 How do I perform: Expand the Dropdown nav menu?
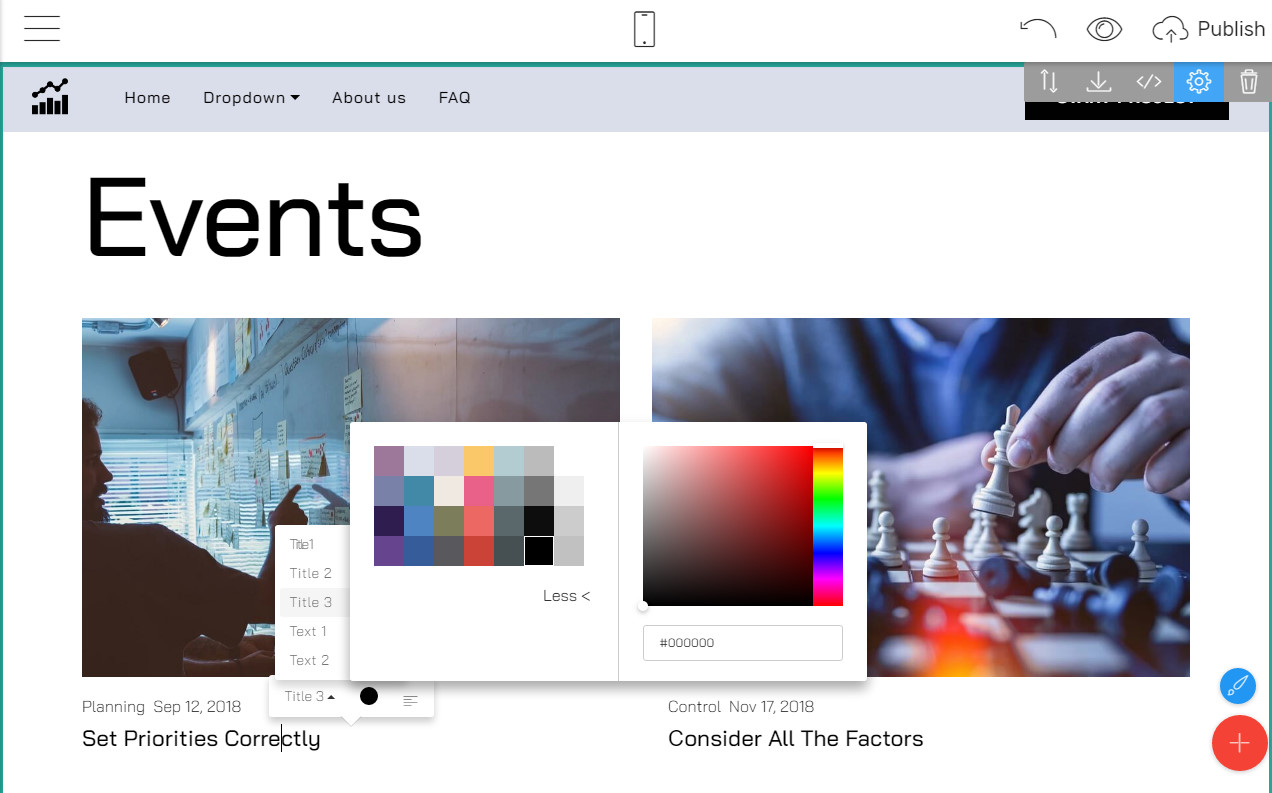pos(251,97)
